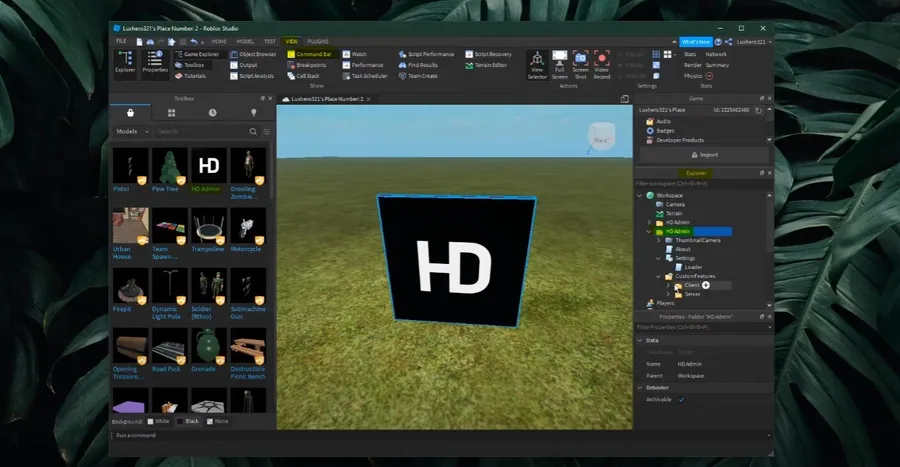Click the What's New button
This screenshot has width=900, height=467.
point(696,42)
